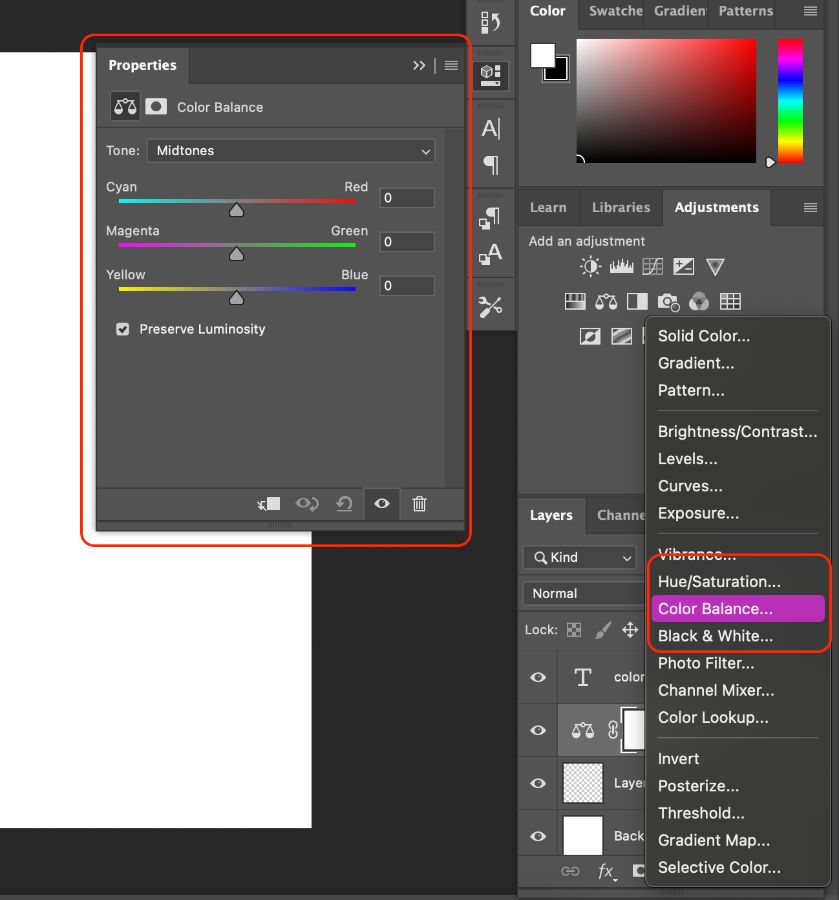
Task: Click the Cyan-Red value field
Action: click(407, 198)
